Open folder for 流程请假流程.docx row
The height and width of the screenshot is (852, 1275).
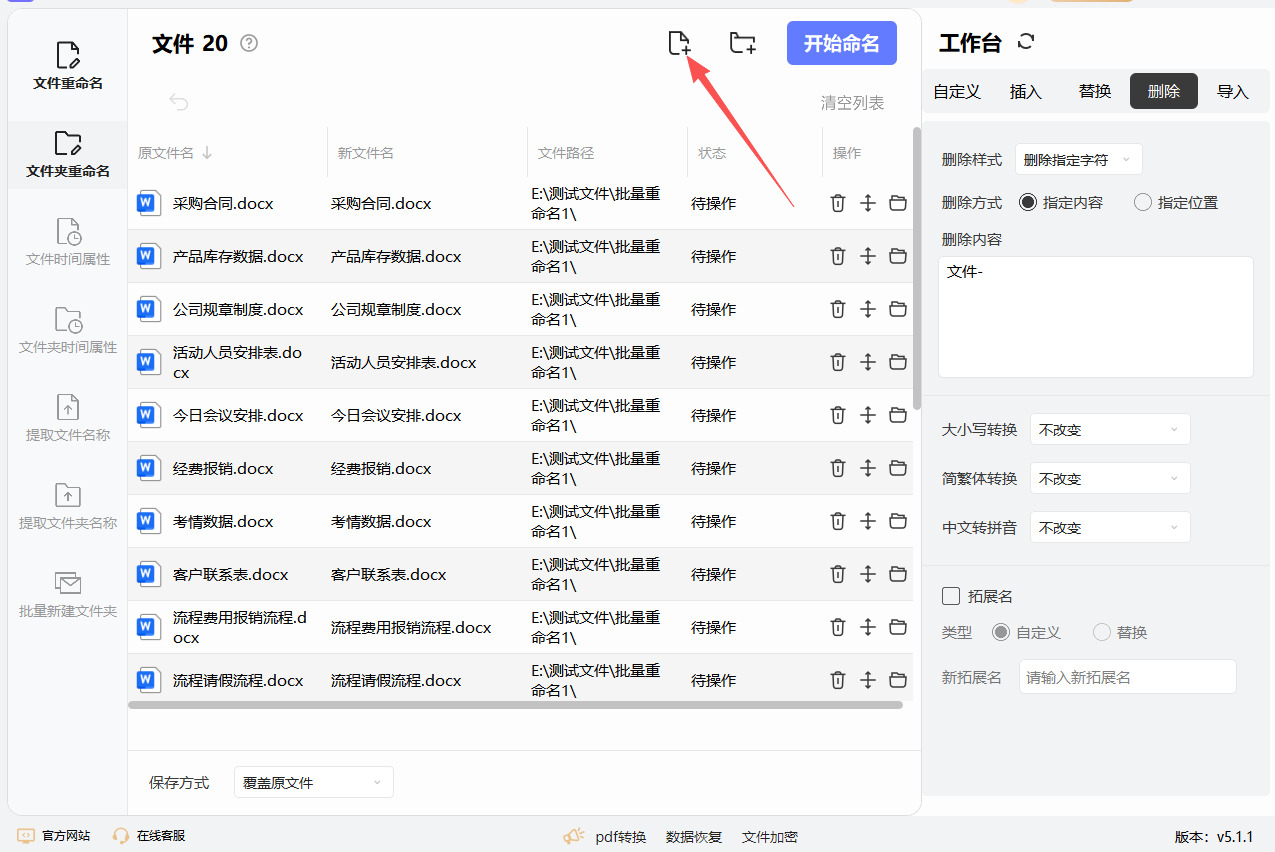click(898, 680)
